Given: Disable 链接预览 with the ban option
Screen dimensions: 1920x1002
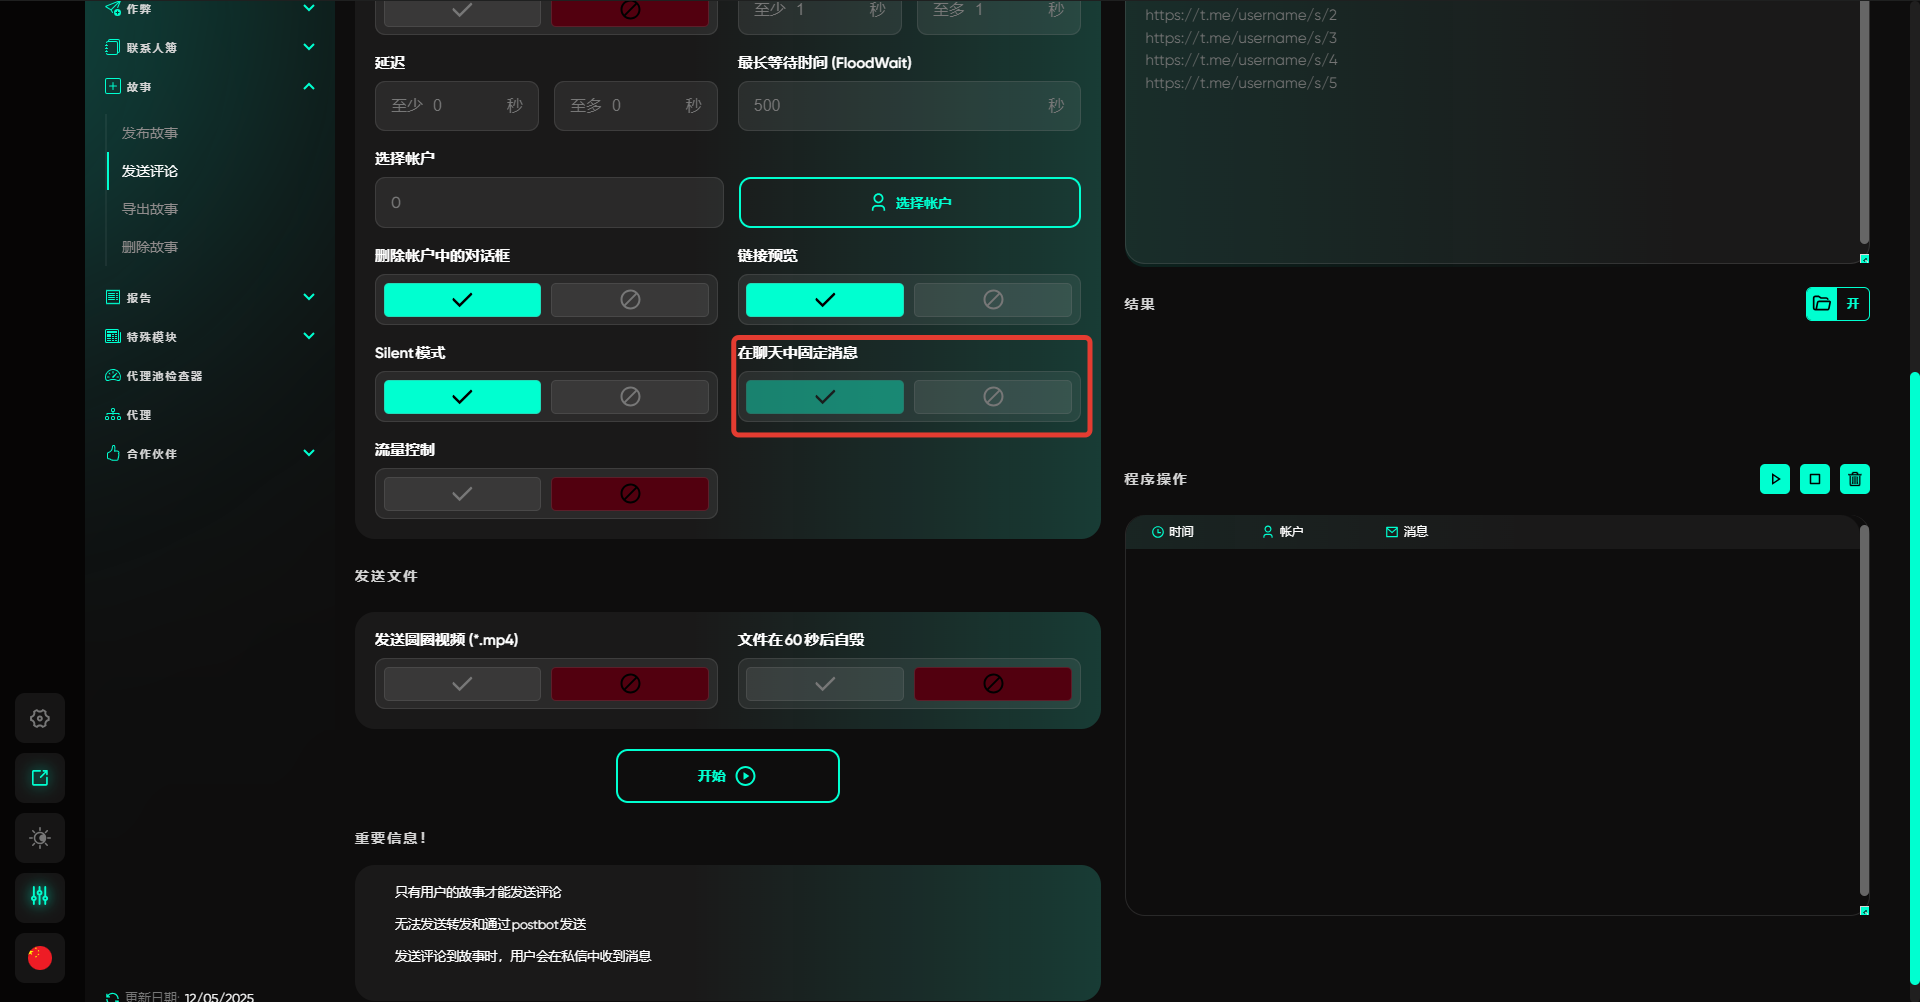Looking at the screenshot, I should click(x=992, y=300).
